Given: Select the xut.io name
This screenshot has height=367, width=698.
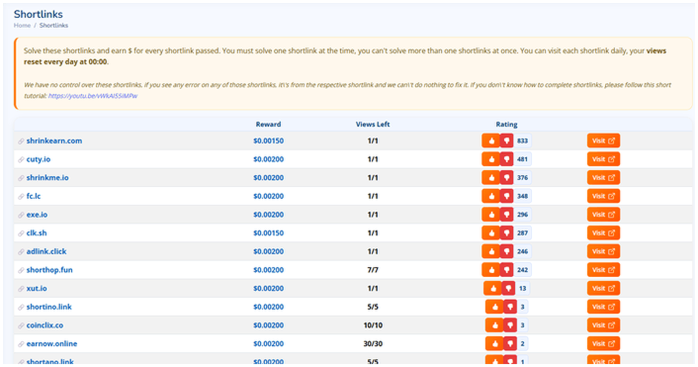Looking at the screenshot, I should 37,289.
